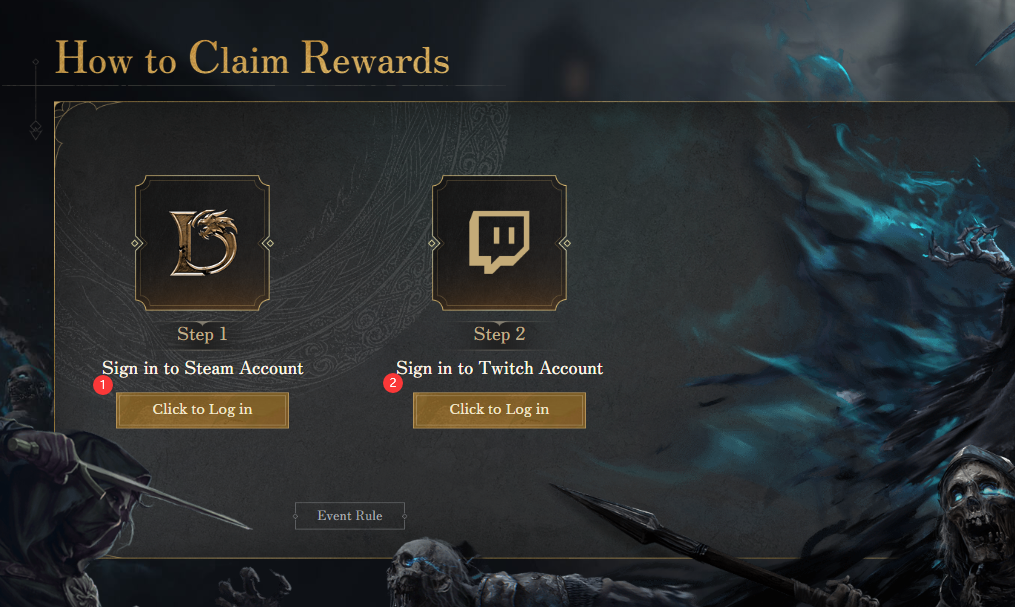Viewport: 1015px width, 607px height.
Task: Open the Event Rule details
Action: (350, 516)
